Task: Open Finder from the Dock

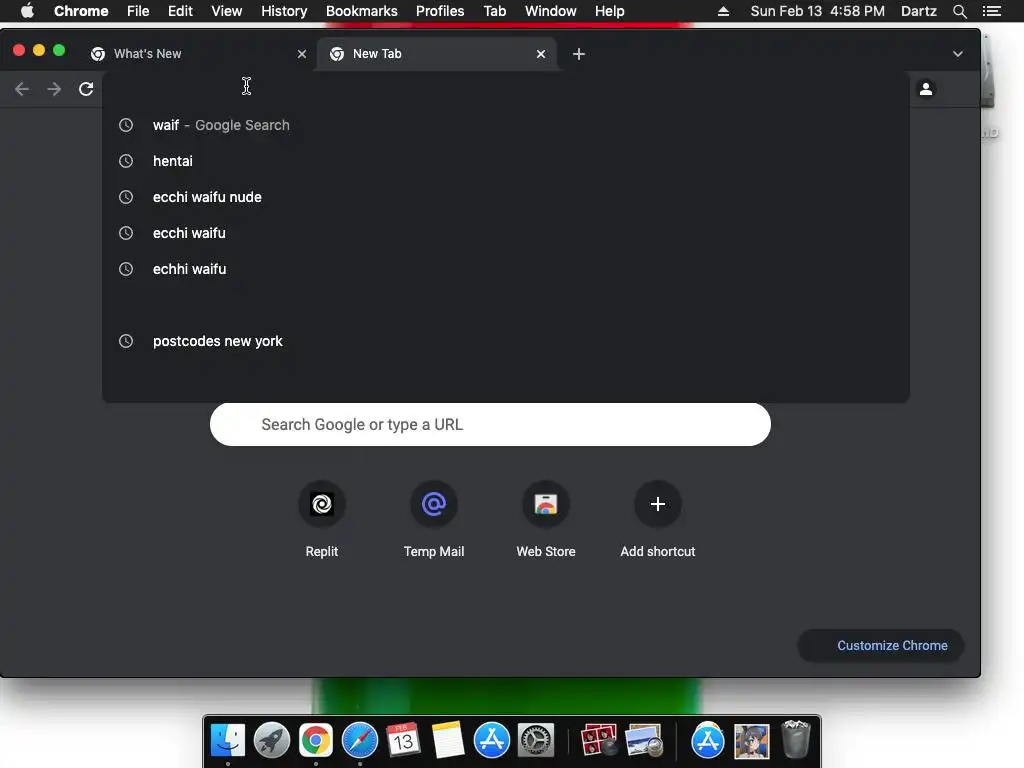Action: pos(227,740)
